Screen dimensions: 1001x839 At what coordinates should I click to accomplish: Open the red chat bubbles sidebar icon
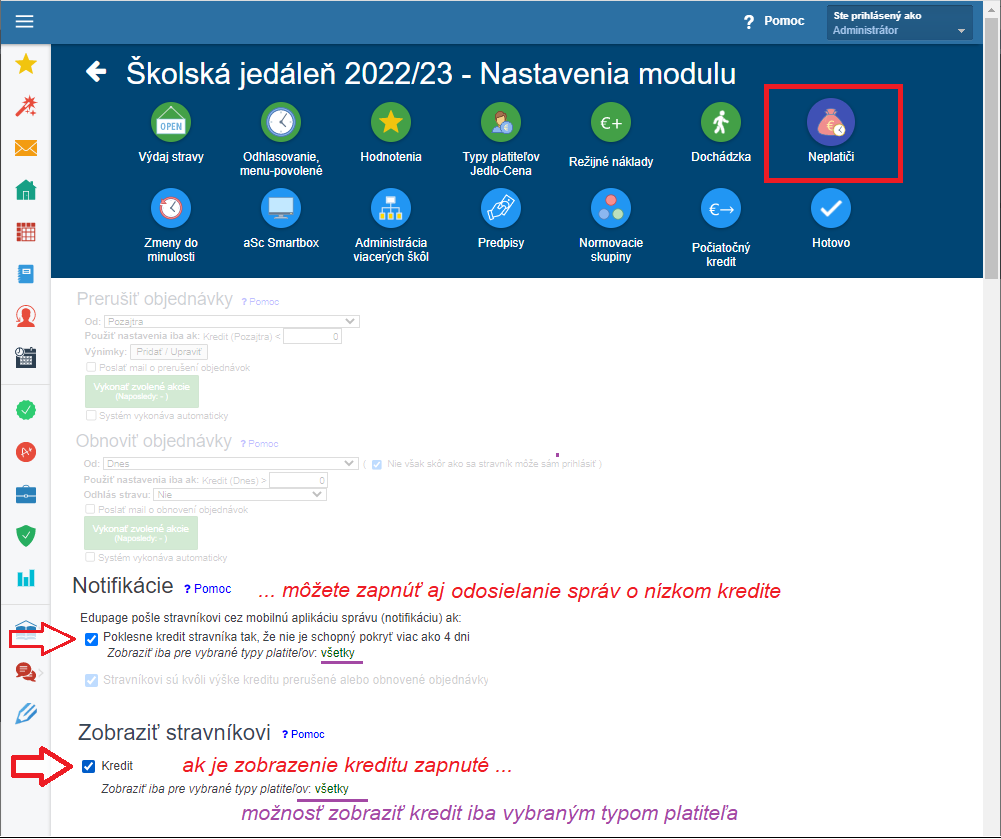coord(26,672)
